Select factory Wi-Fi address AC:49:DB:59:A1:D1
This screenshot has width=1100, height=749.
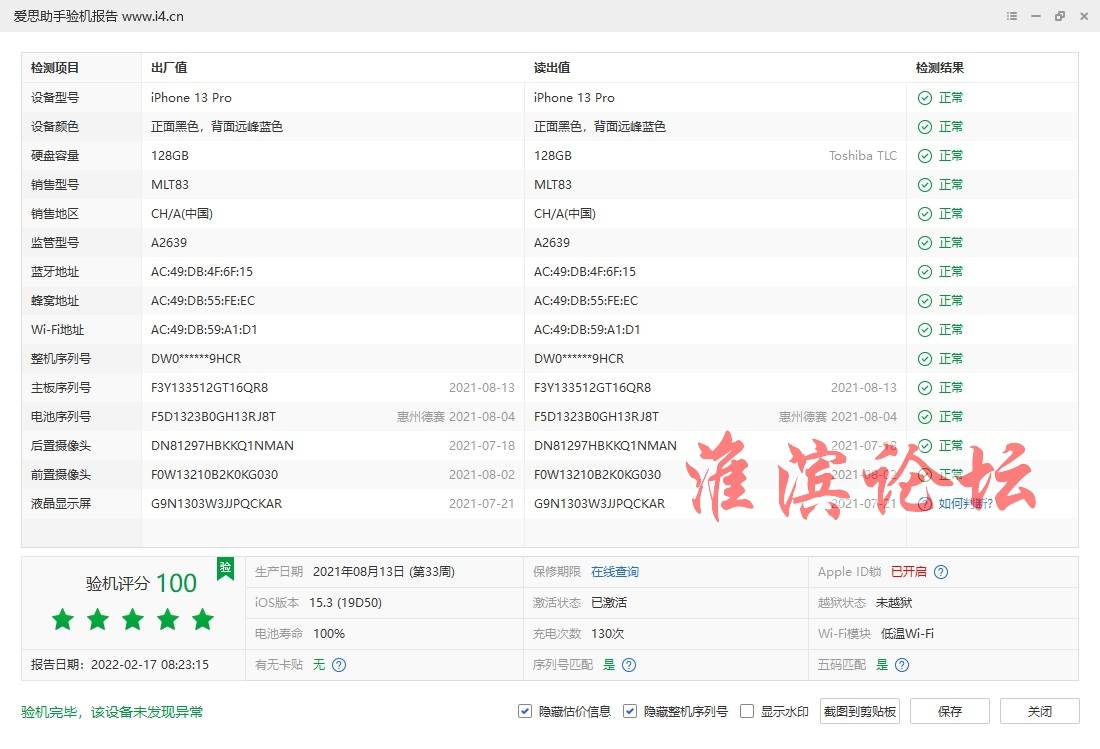(204, 330)
